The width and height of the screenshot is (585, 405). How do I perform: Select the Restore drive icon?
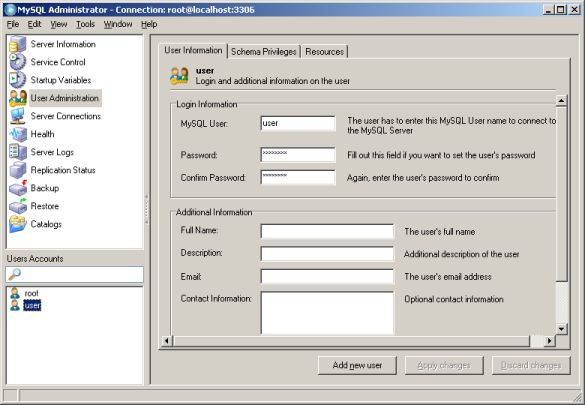coord(18,206)
